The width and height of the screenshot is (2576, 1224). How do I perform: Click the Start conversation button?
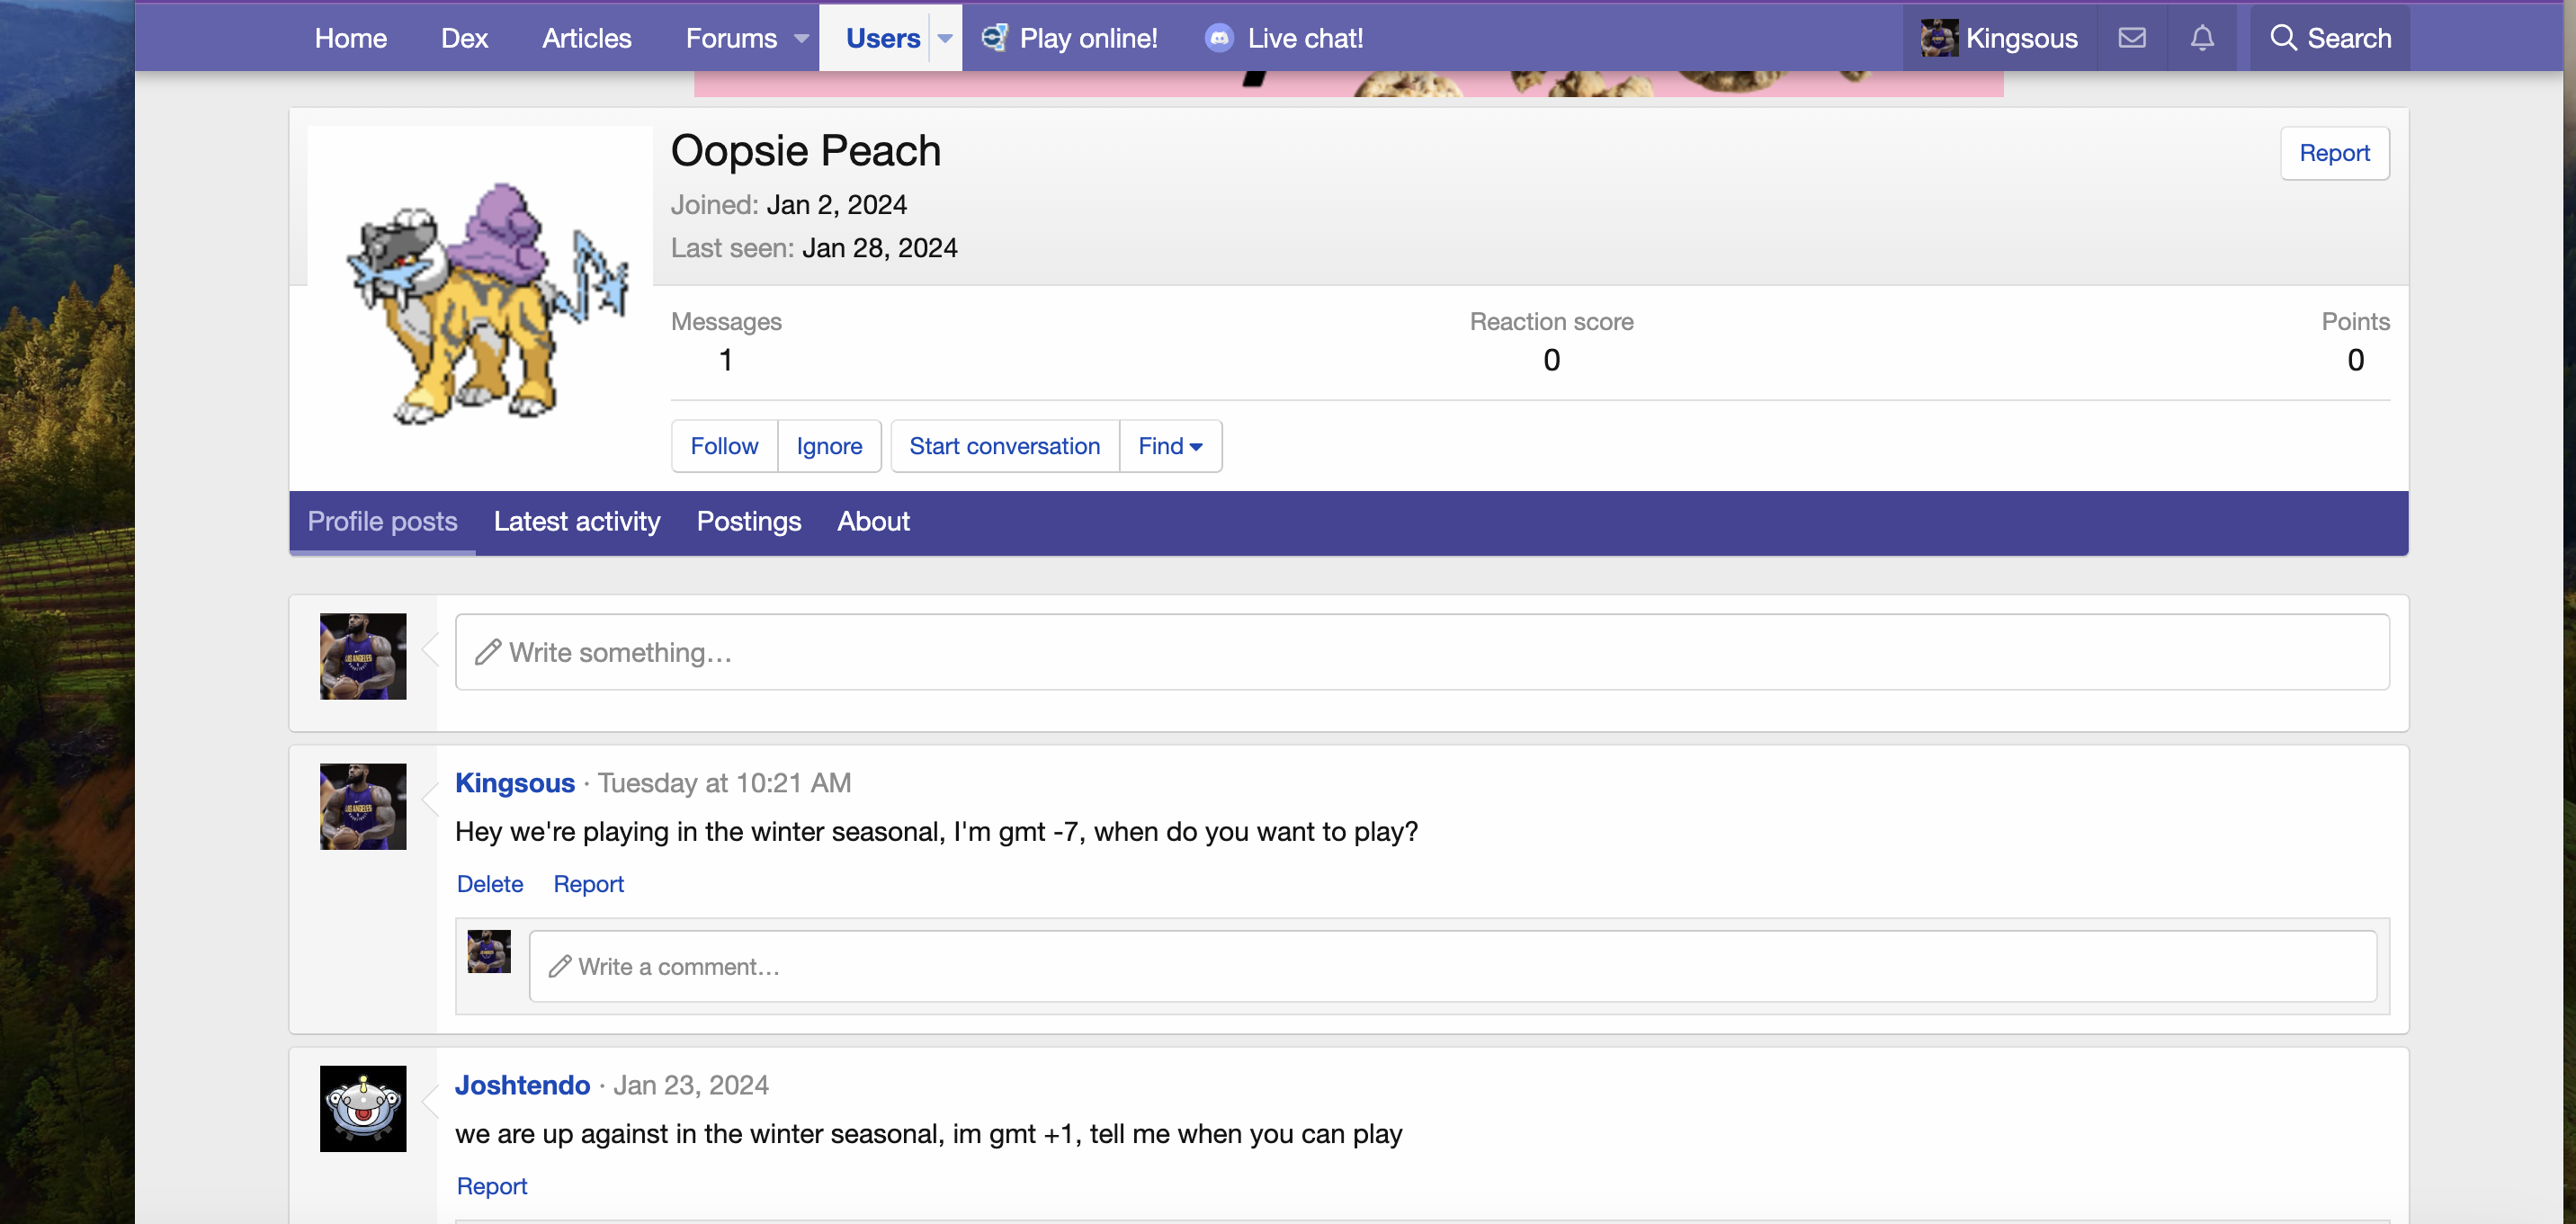pyautogui.click(x=1004, y=446)
